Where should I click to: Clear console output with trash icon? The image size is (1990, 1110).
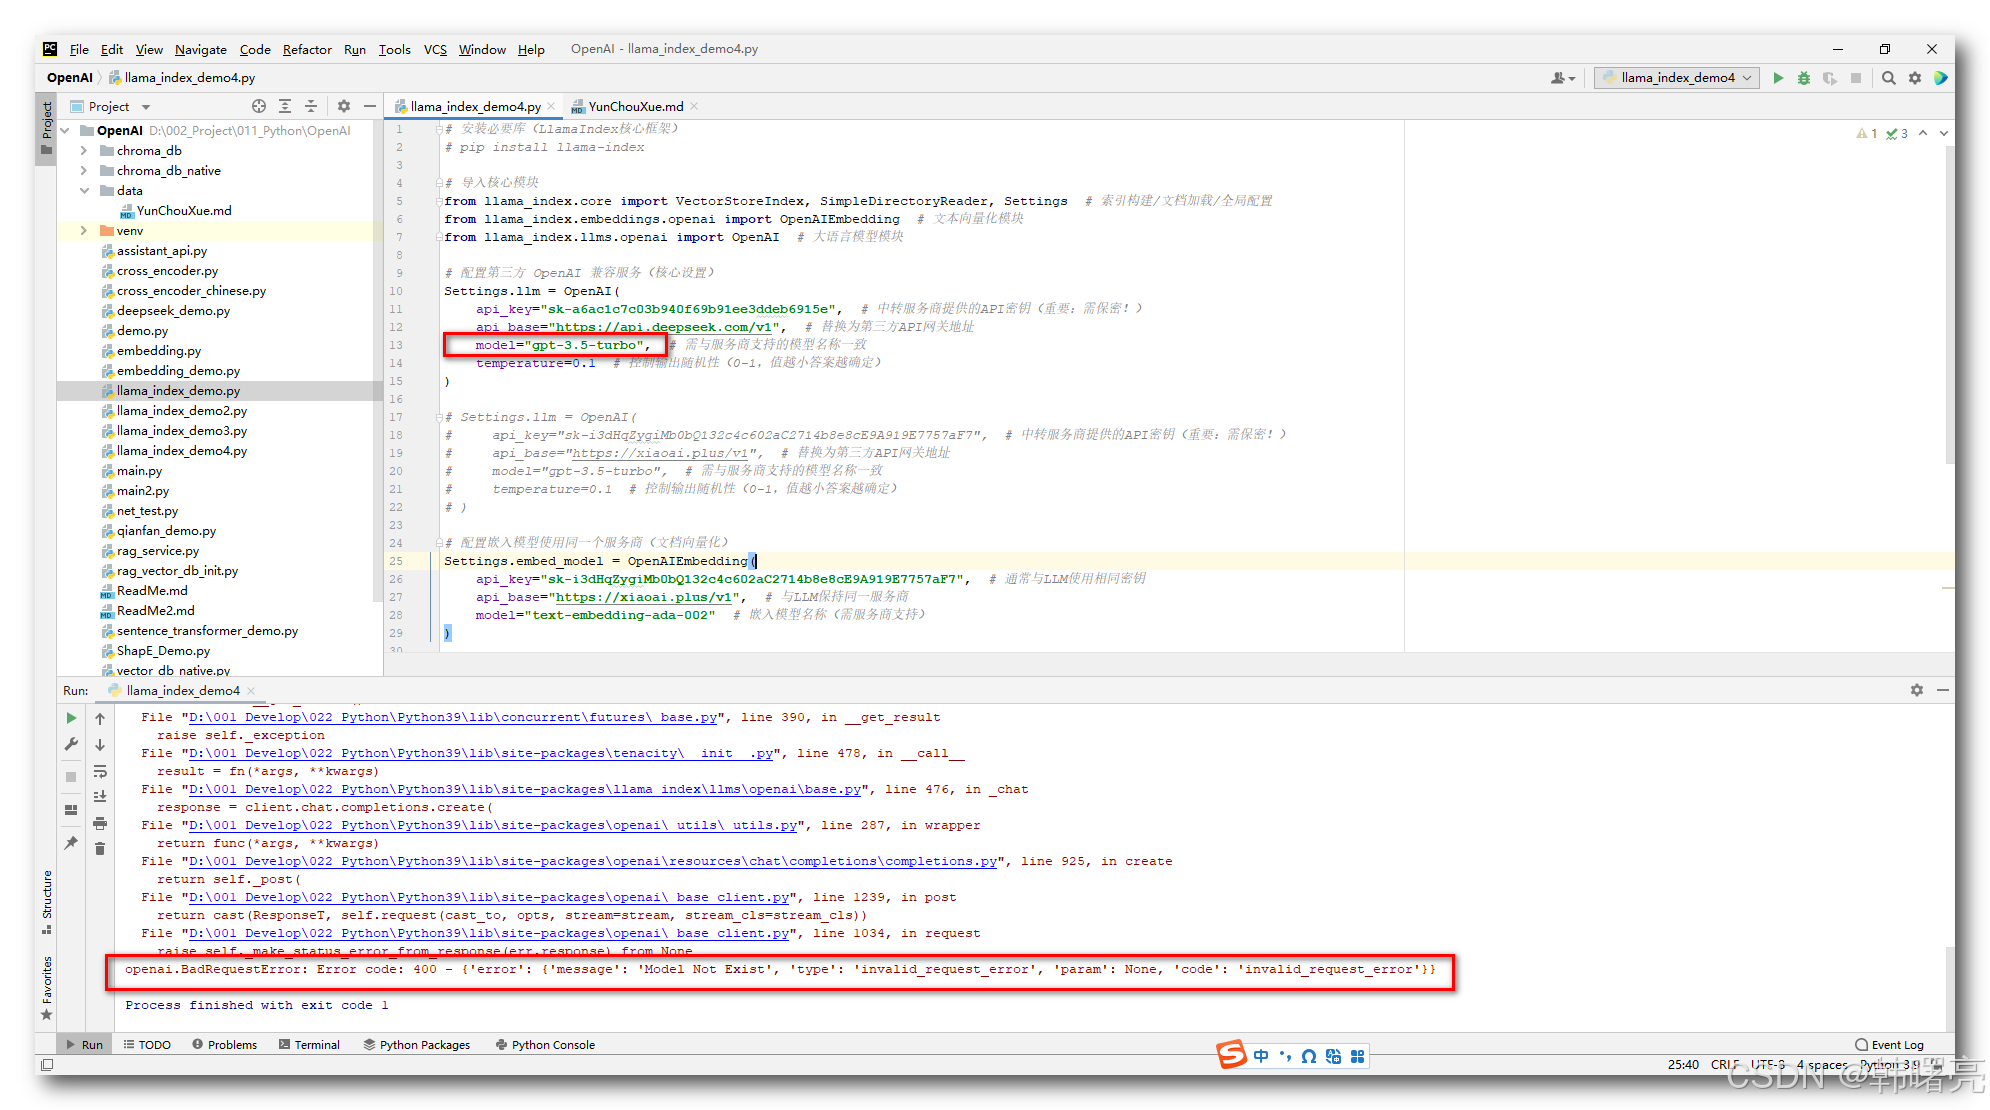coord(100,849)
